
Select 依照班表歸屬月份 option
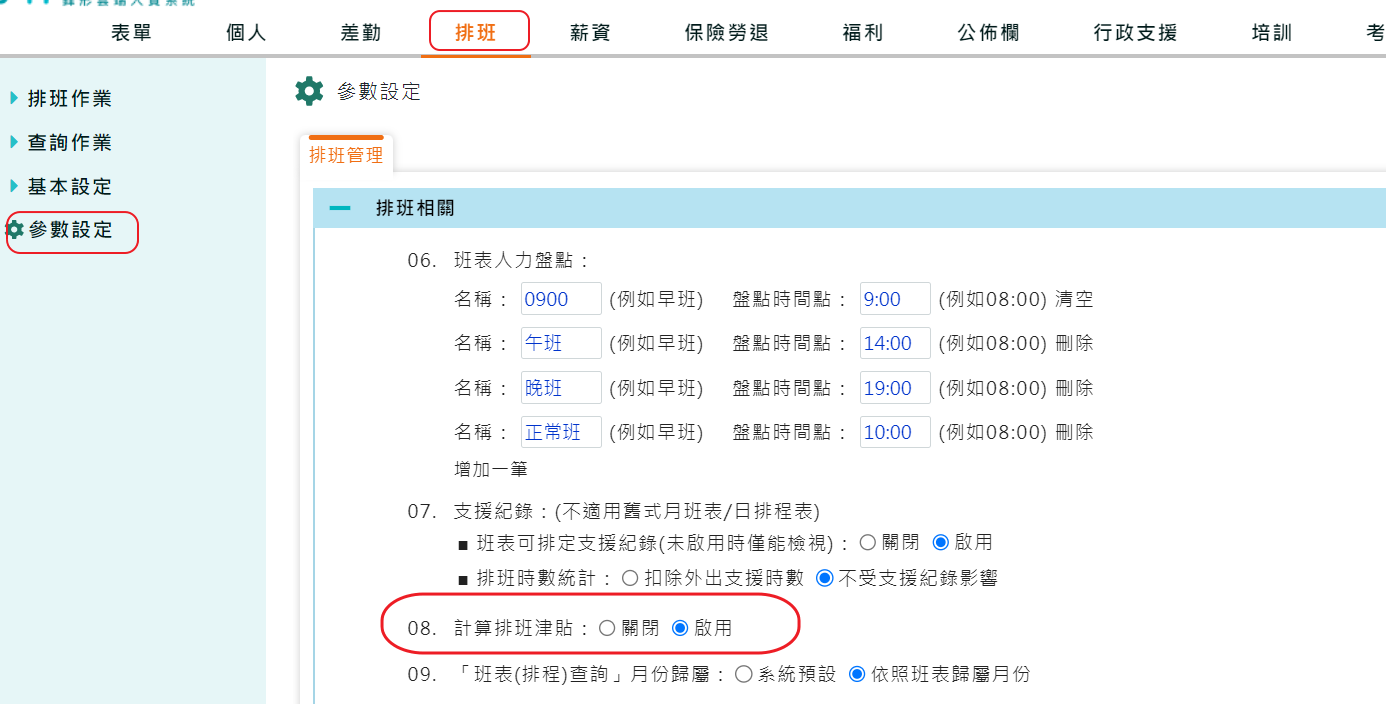856,673
